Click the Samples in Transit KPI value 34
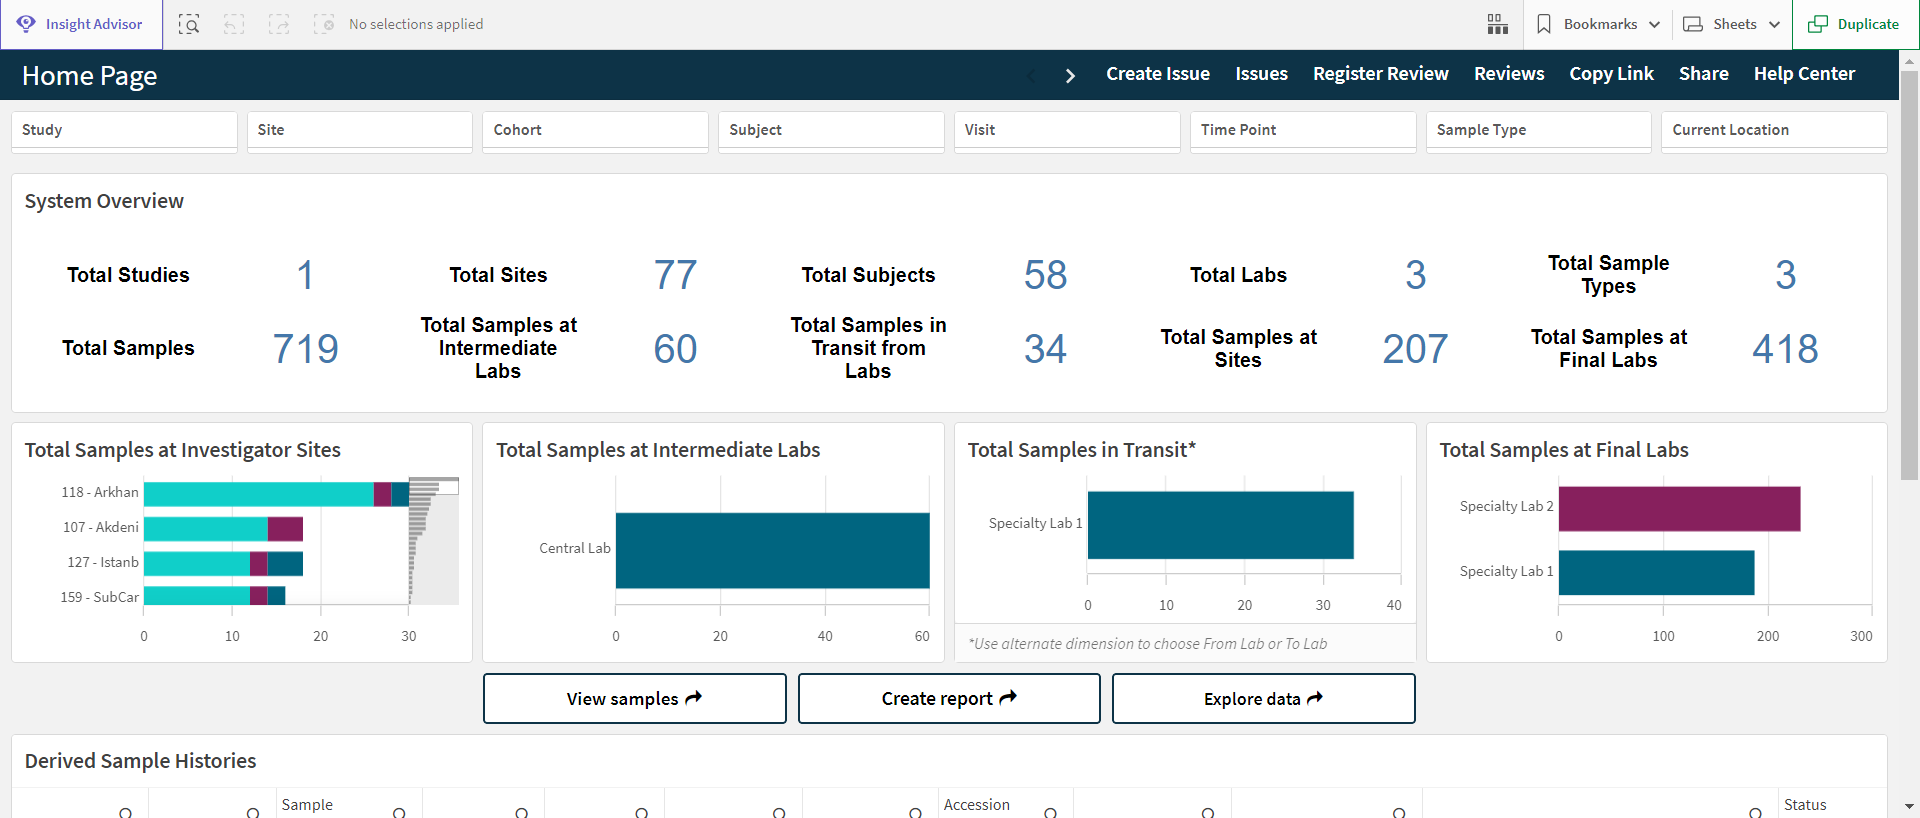Screen dimensions: 1920x818 pyautogui.click(x=1045, y=349)
